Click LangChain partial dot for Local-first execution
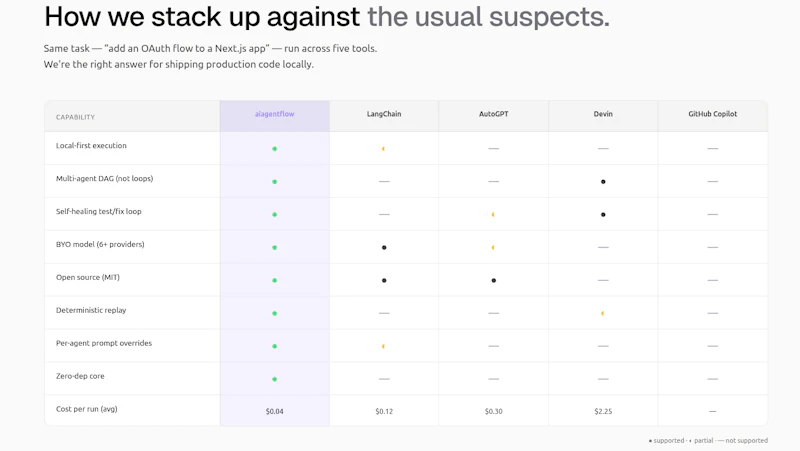This screenshot has height=451, width=800. click(x=383, y=148)
